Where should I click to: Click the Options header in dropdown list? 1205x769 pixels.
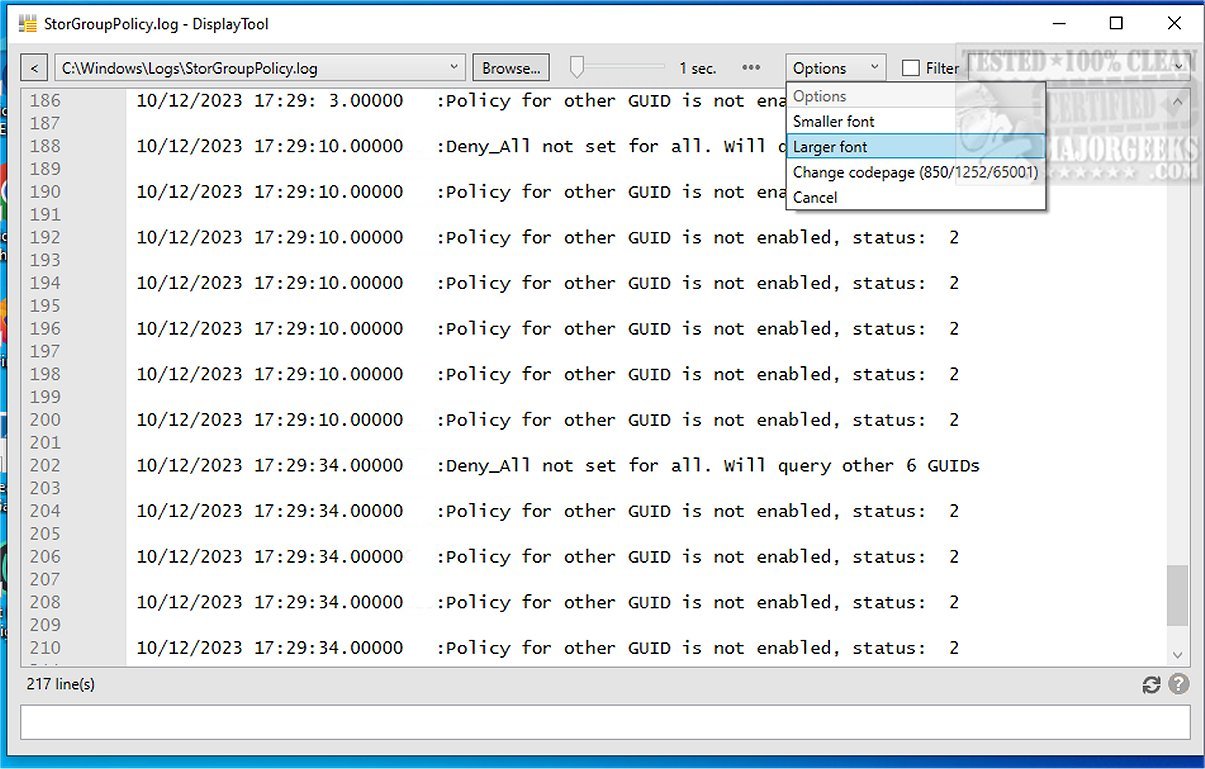tap(915, 96)
